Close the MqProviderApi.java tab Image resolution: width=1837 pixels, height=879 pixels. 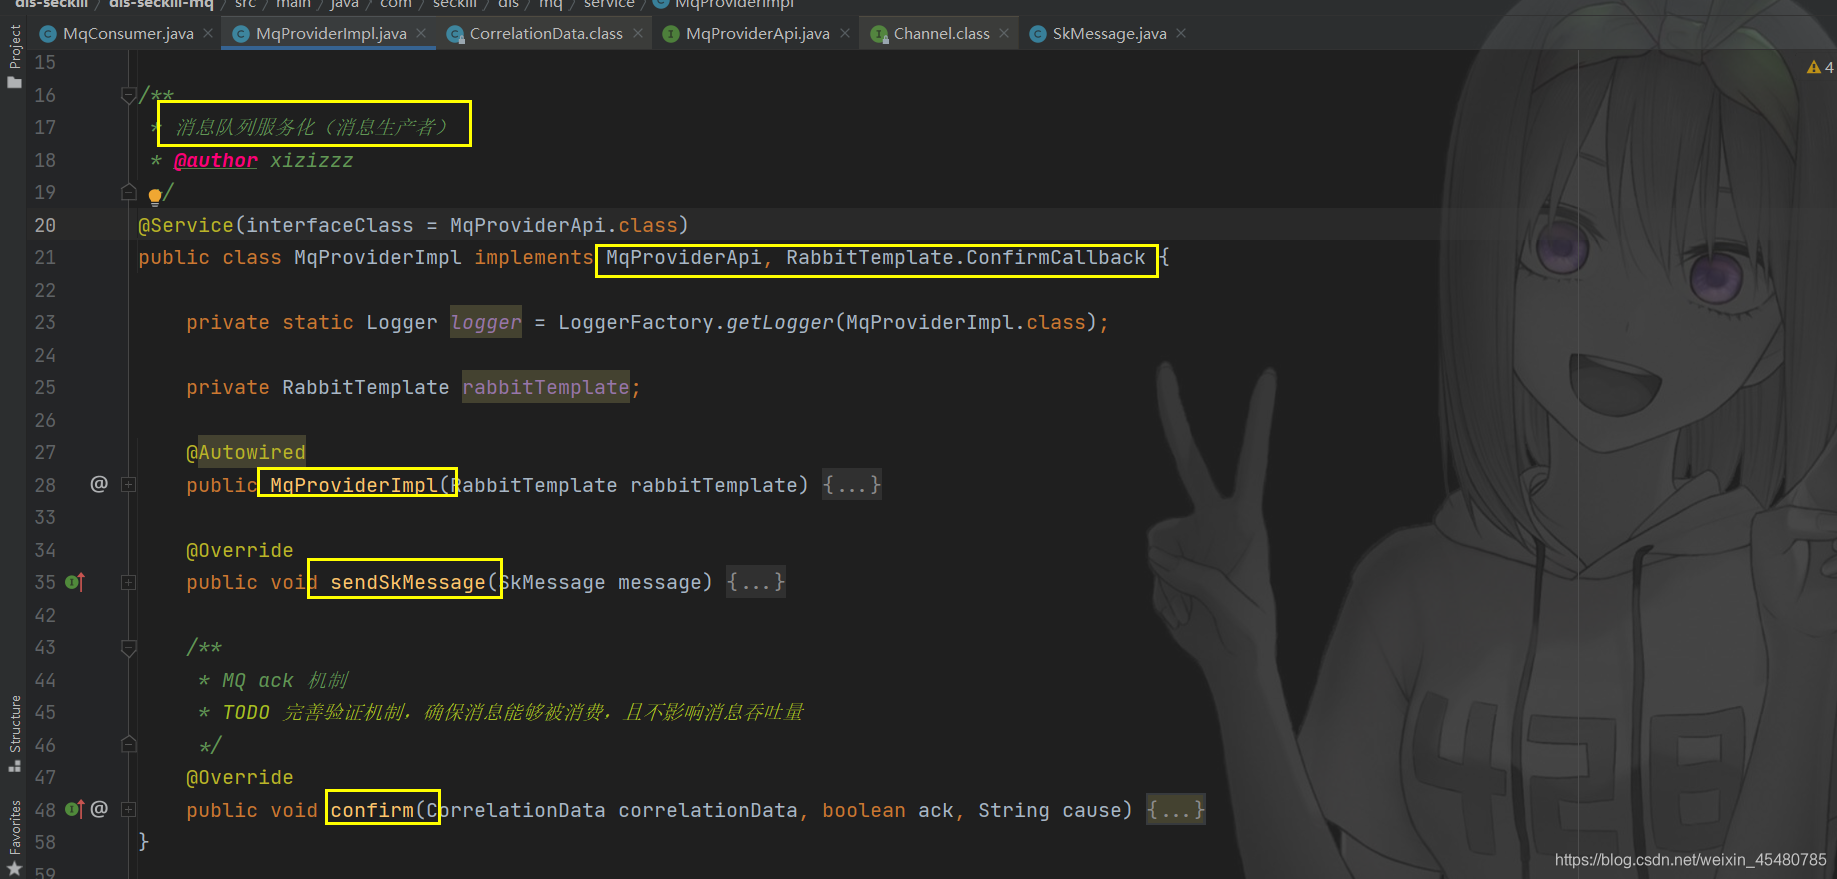(x=845, y=33)
